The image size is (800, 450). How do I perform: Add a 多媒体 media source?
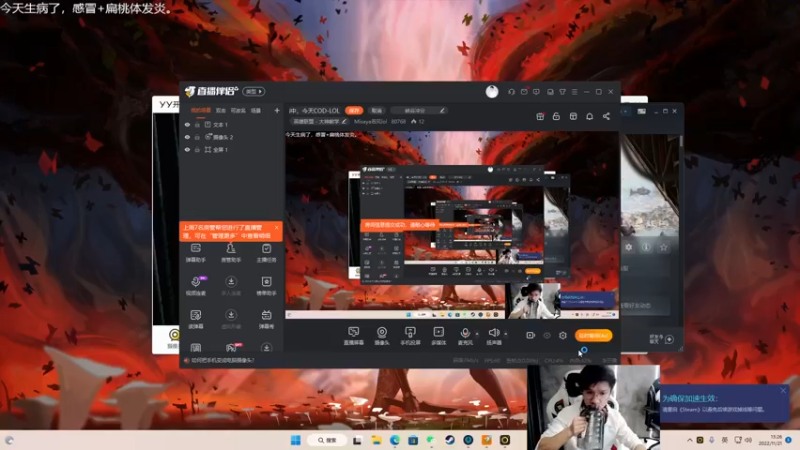pos(438,336)
